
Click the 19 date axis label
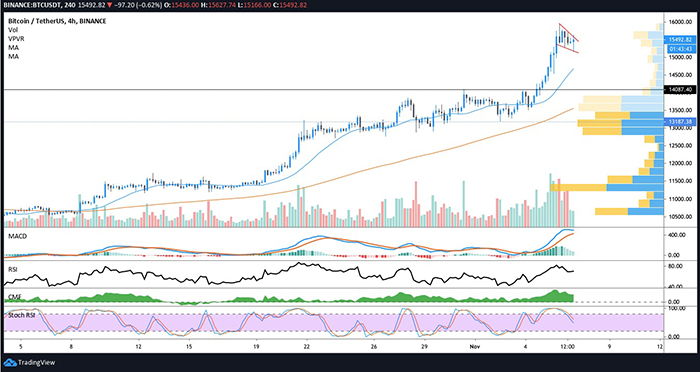point(256,346)
